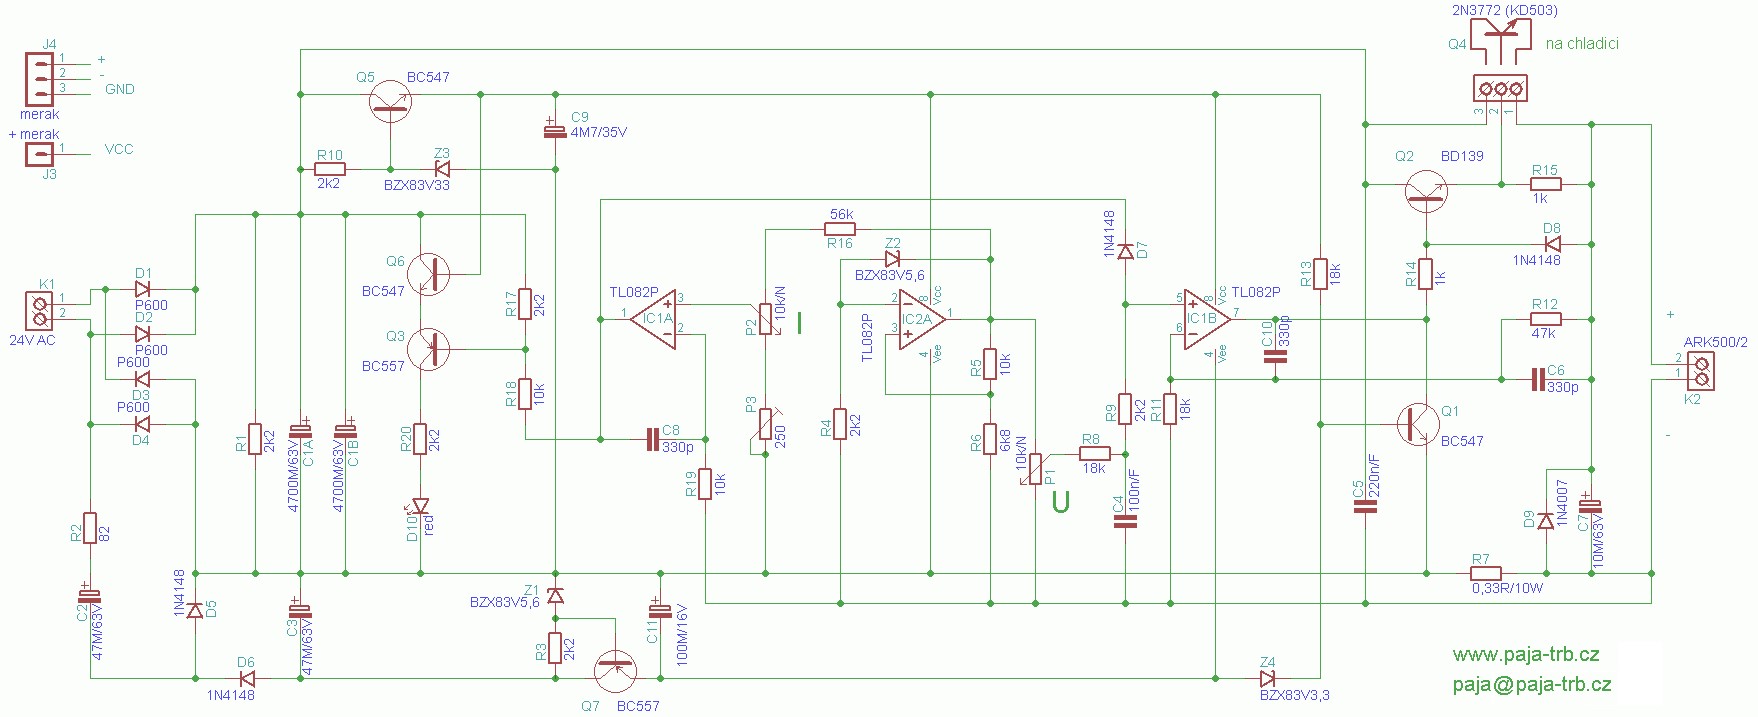Select the ARK500/2 output connector K2
This screenshot has height=717, width=1758.
click(1700, 373)
